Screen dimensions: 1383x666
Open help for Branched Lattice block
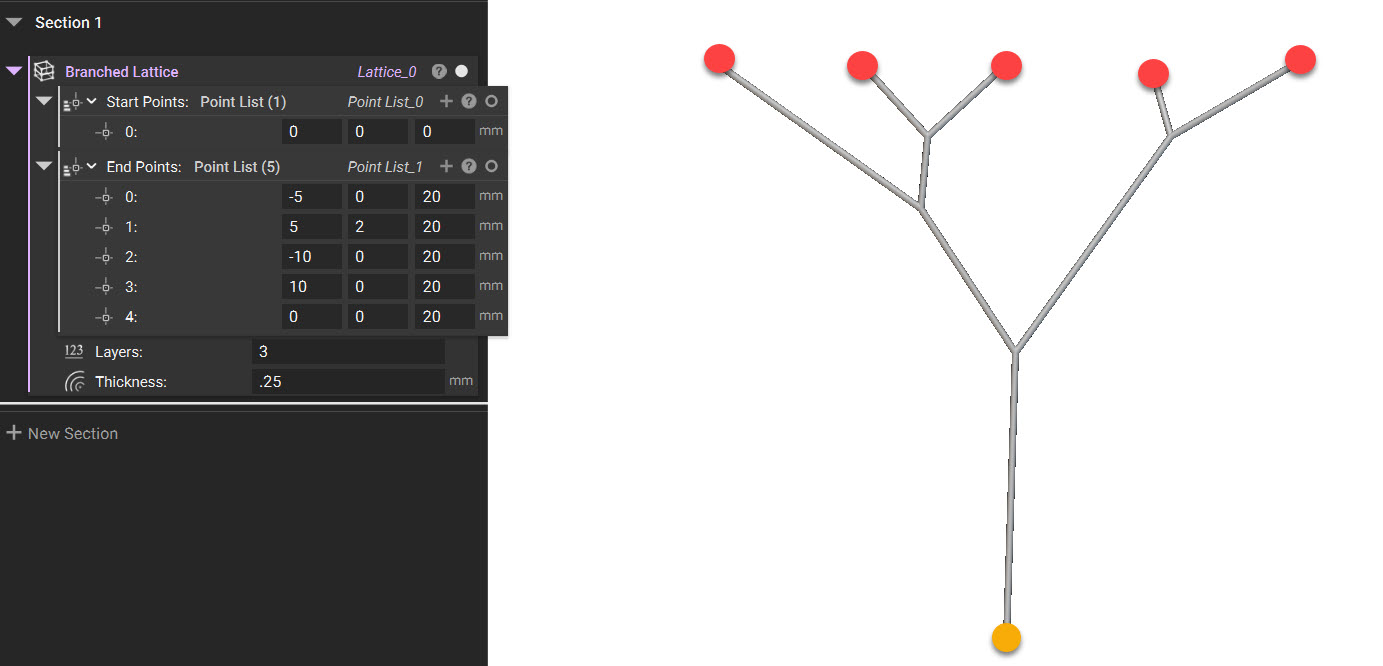[439, 71]
